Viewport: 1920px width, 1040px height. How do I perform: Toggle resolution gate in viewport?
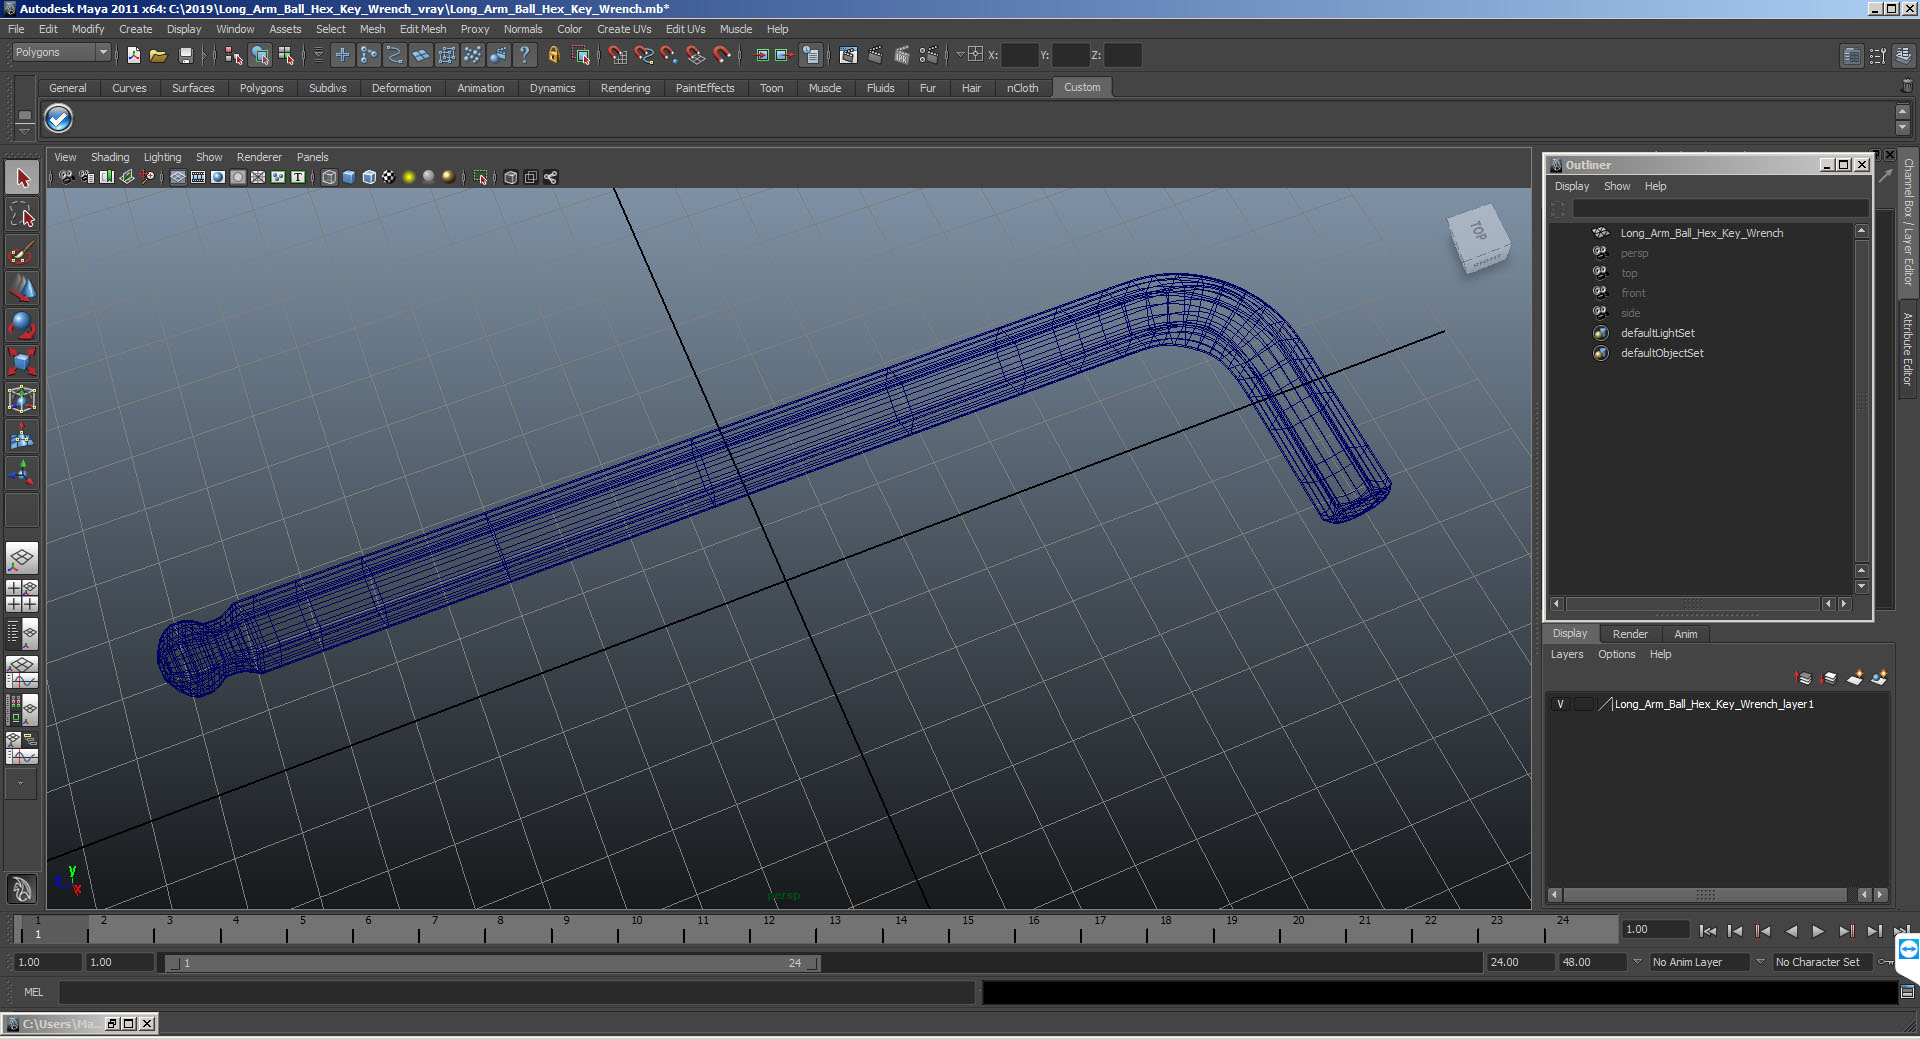tap(217, 177)
